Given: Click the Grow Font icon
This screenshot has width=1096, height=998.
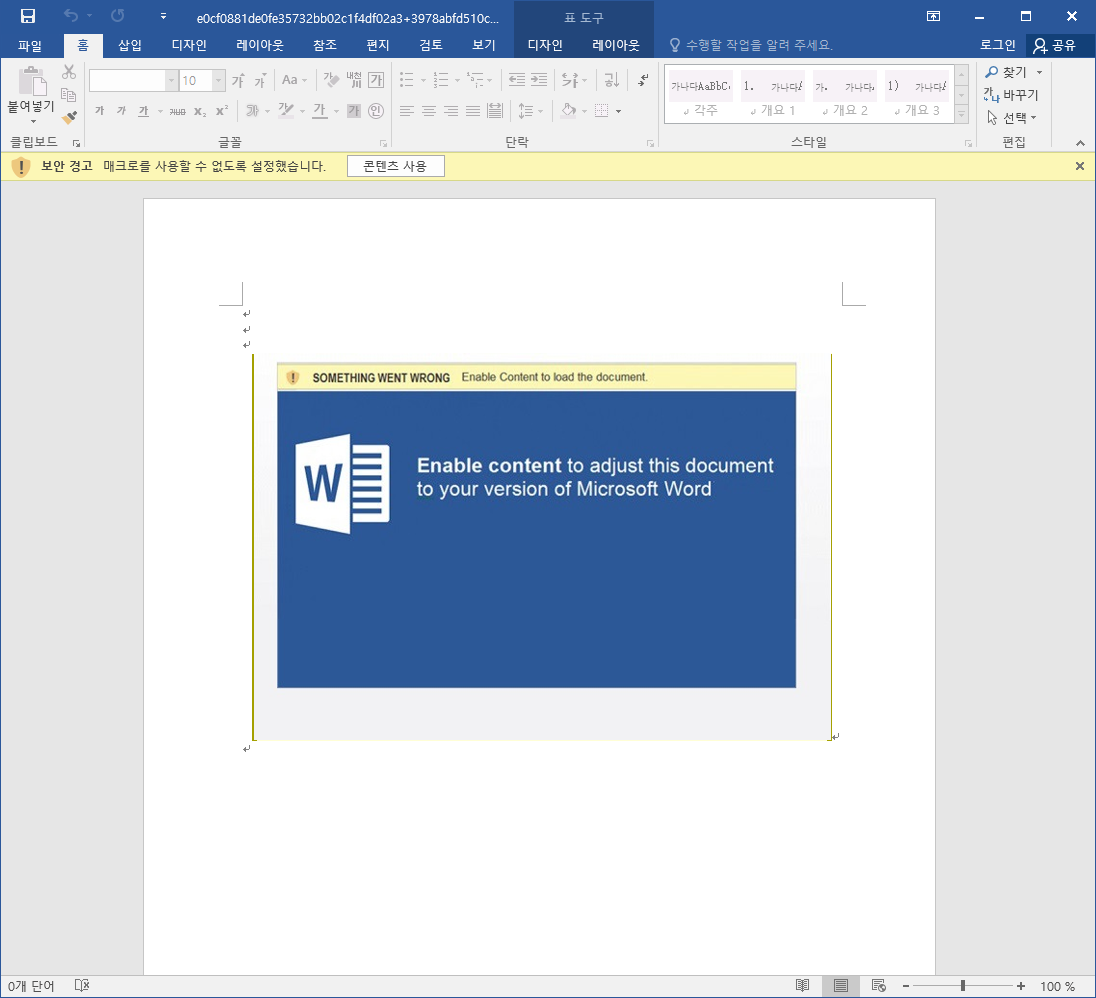Looking at the screenshot, I should click(238, 80).
